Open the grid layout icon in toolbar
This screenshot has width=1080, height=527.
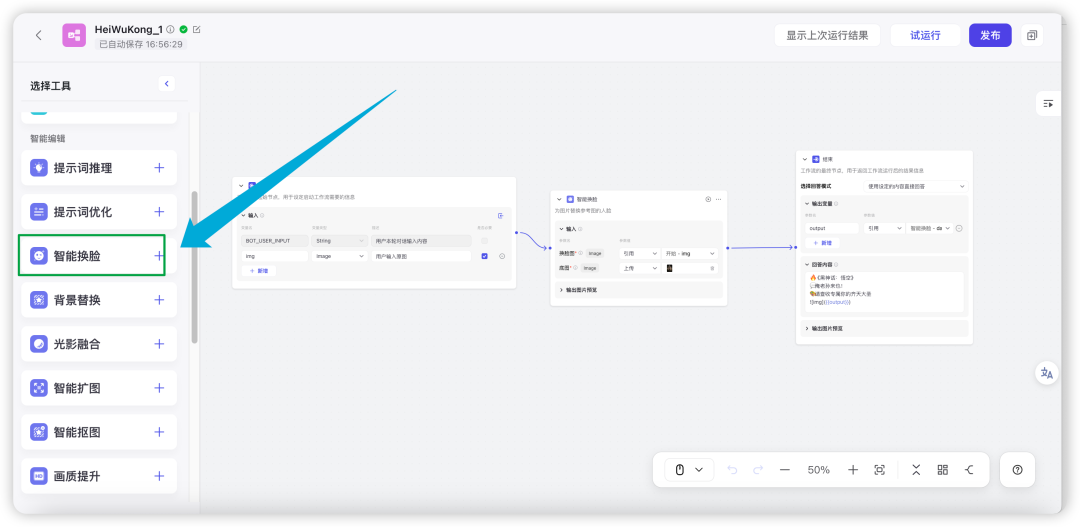click(943, 470)
